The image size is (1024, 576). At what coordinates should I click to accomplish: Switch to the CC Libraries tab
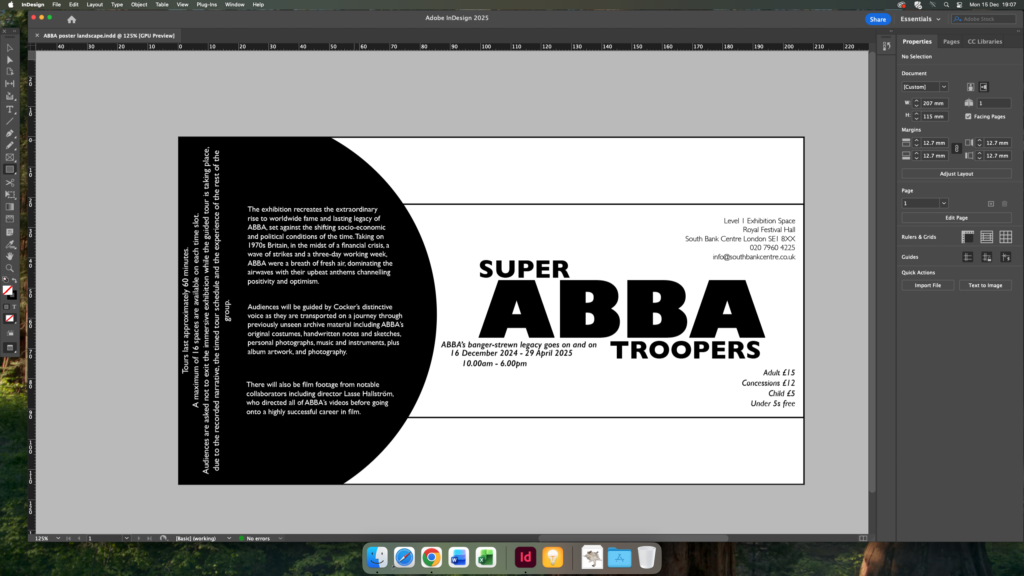985,42
